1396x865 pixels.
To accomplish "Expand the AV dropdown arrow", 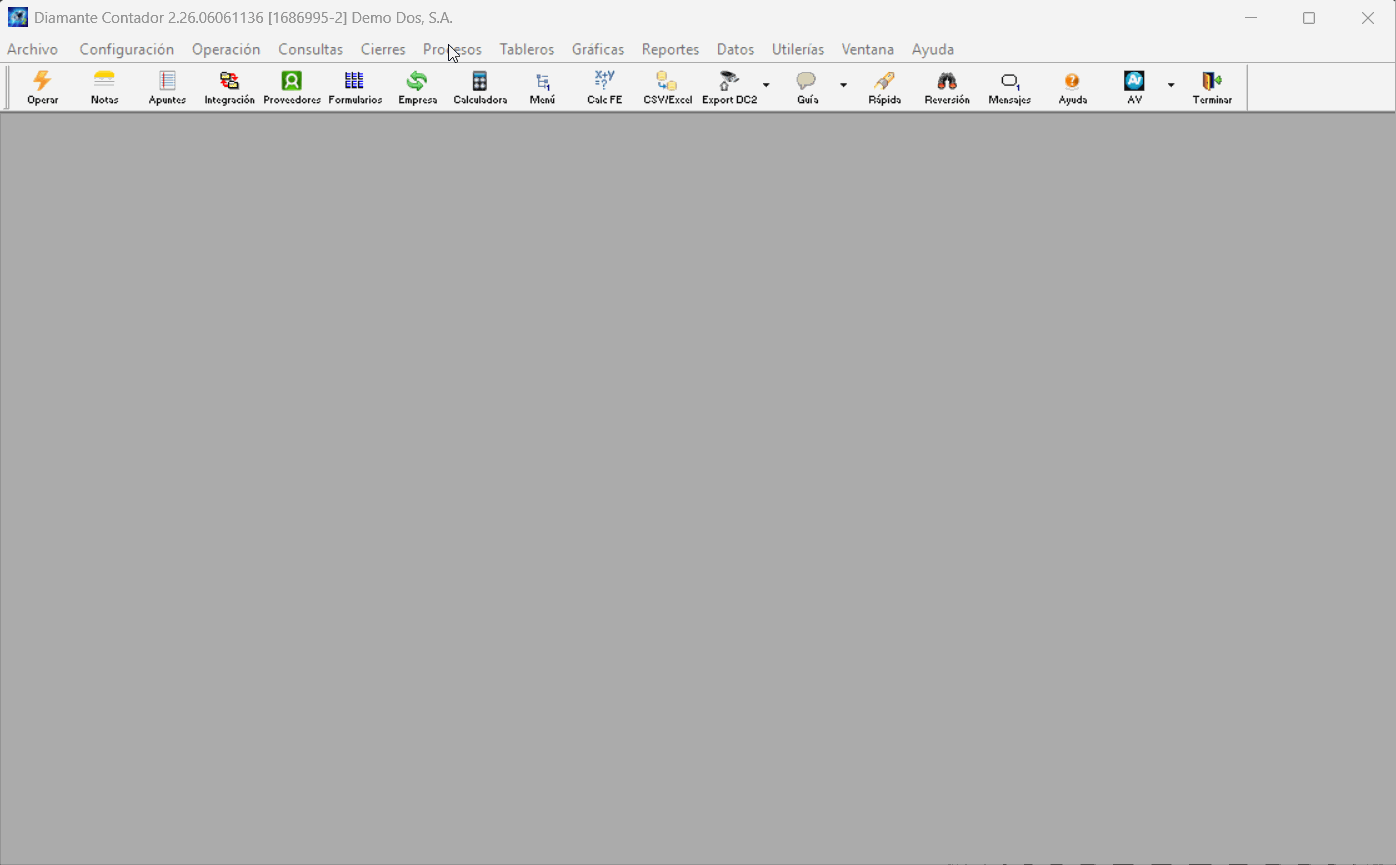I will point(1171,86).
